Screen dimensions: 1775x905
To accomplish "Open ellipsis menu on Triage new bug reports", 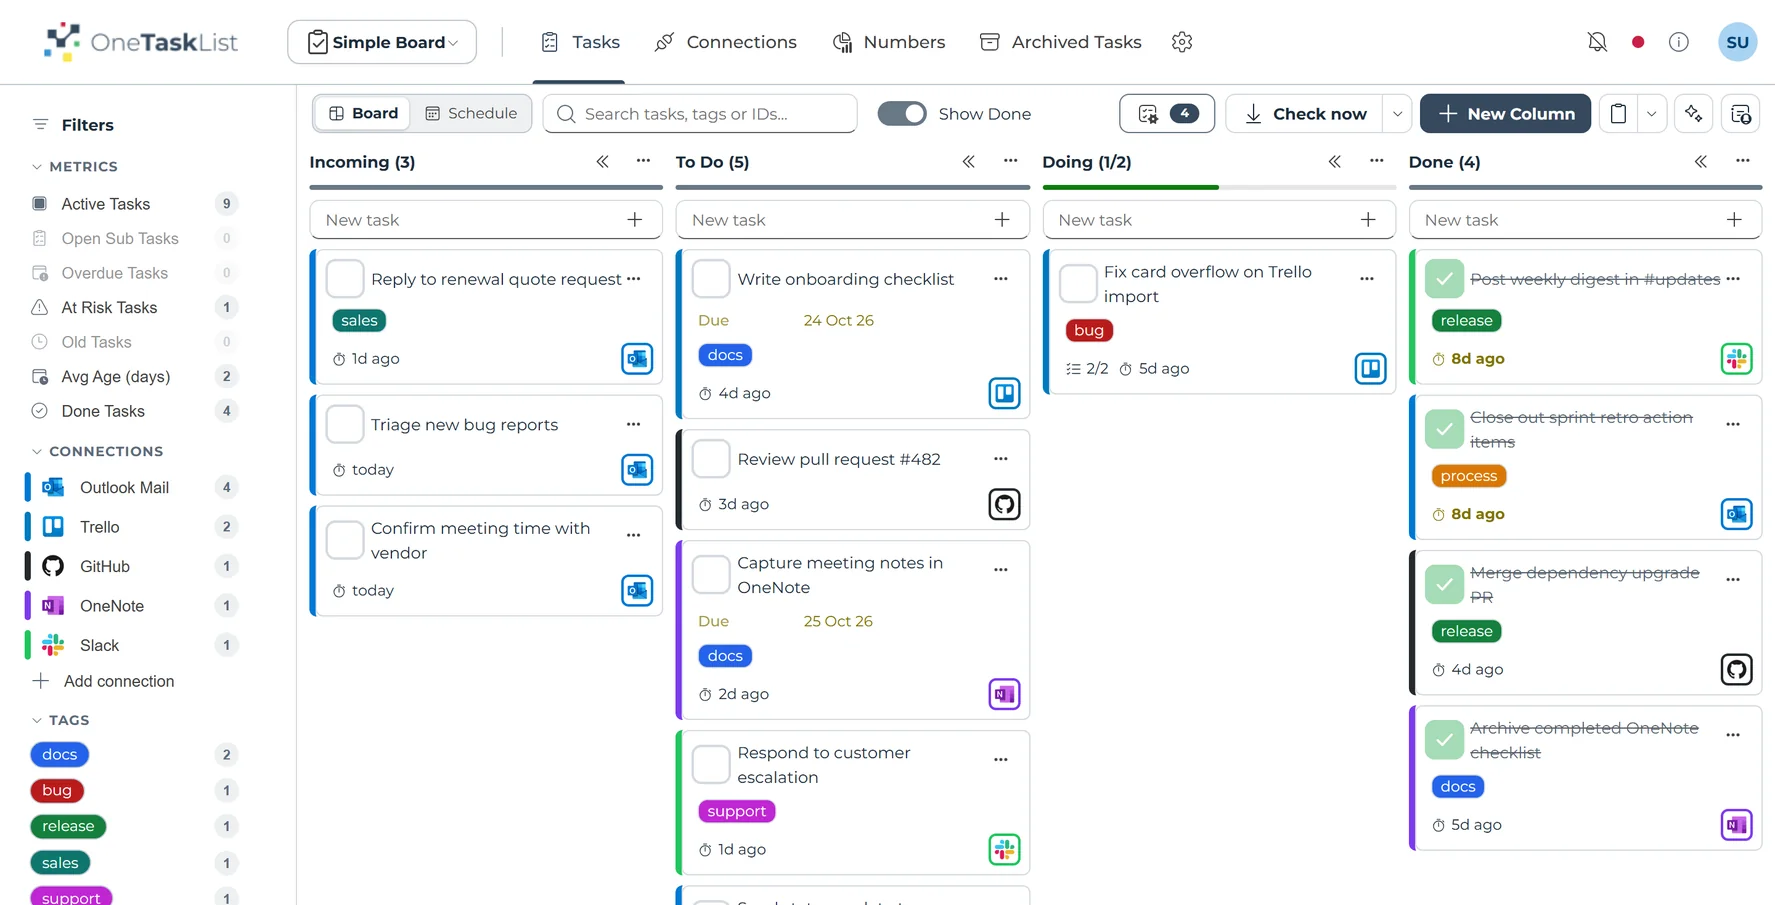I will (x=633, y=424).
